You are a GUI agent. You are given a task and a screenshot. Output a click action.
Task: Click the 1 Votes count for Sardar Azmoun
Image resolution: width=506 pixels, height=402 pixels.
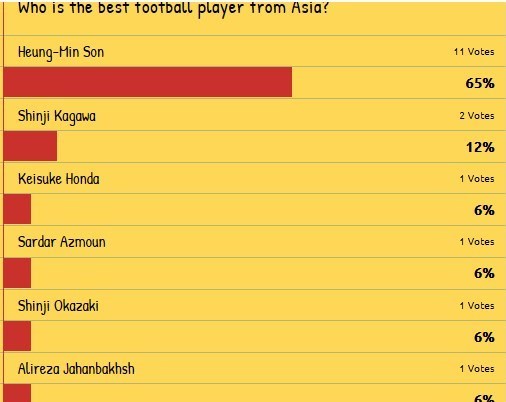pos(477,242)
